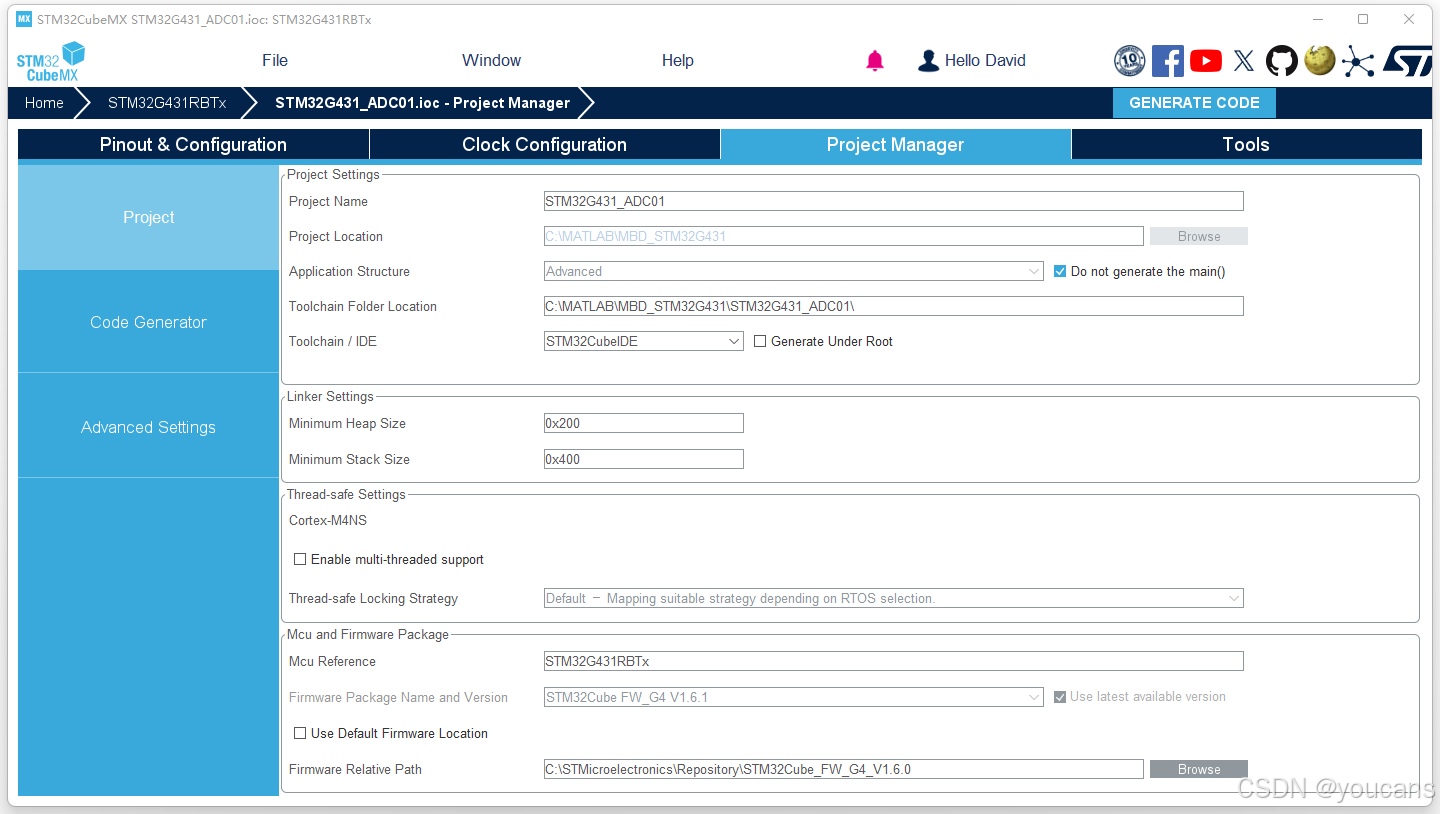The width and height of the screenshot is (1440, 814).
Task: Switch to Clock Configuration tab
Action: click(544, 144)
